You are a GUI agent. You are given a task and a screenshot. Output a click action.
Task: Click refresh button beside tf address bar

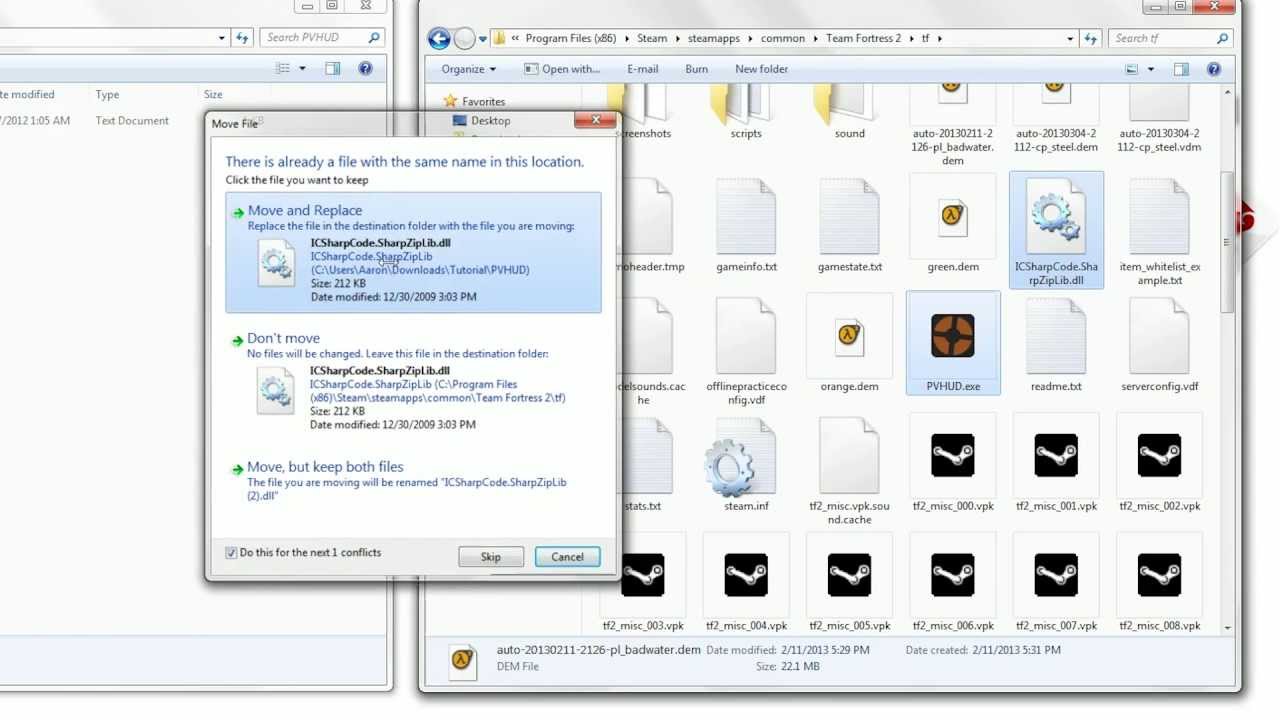1091,38
